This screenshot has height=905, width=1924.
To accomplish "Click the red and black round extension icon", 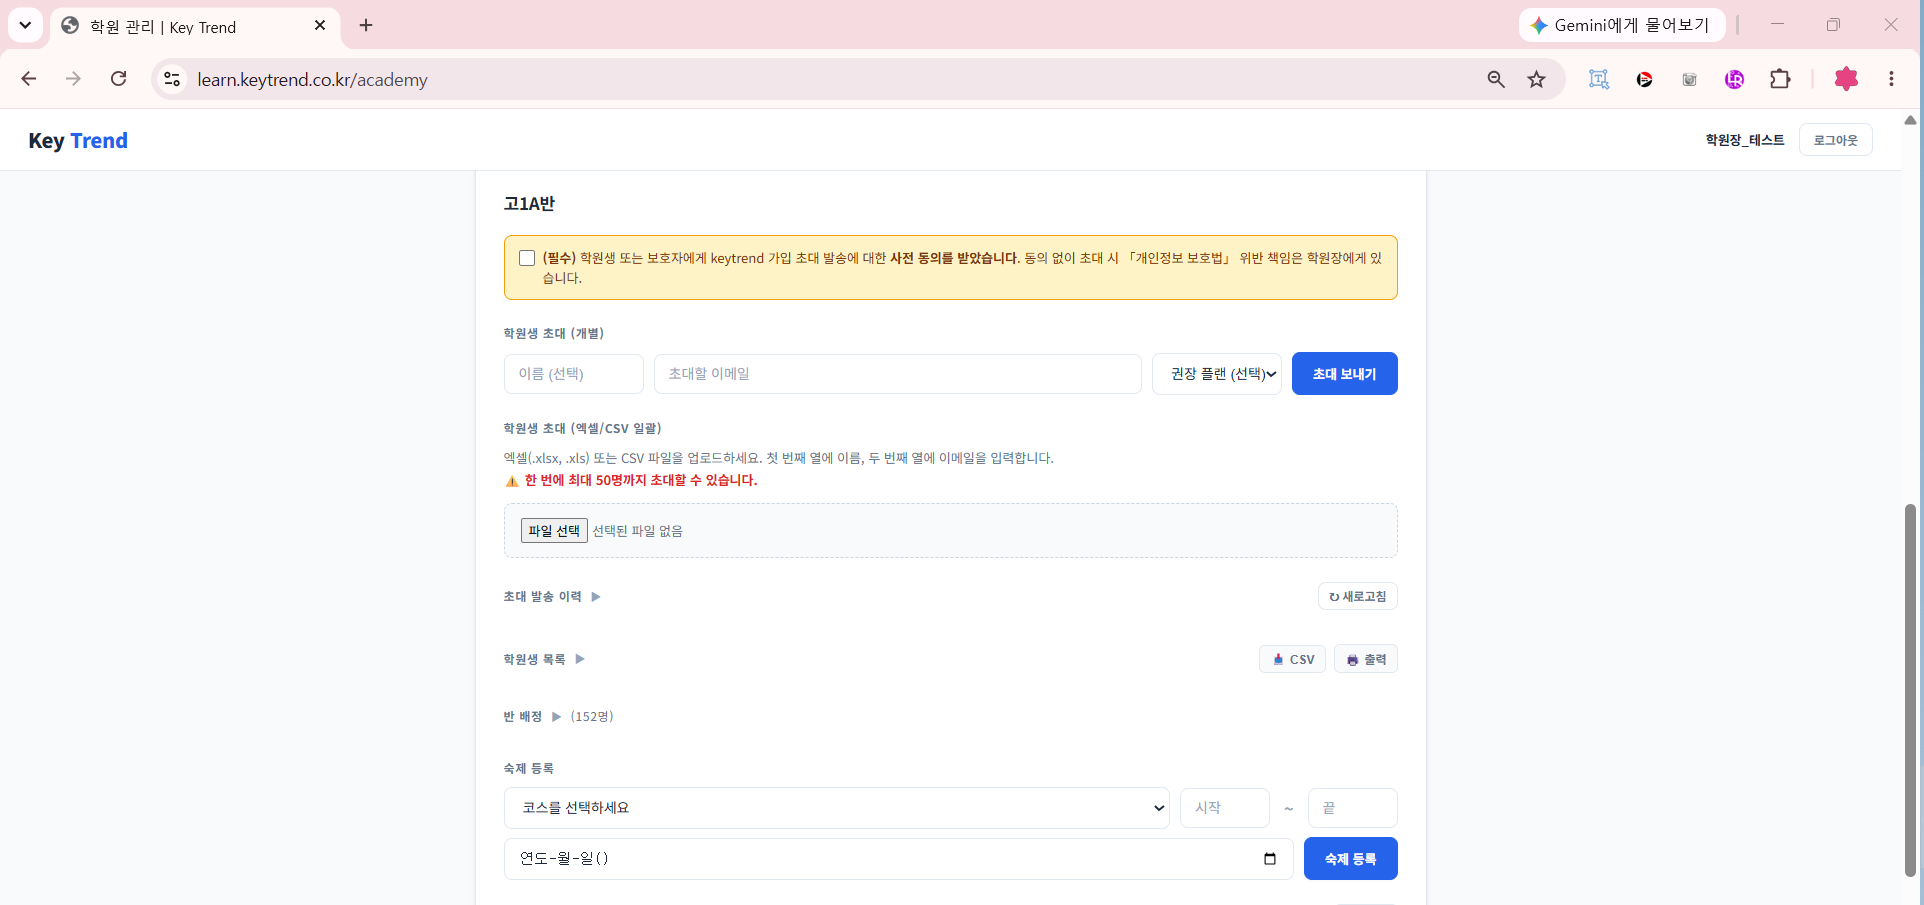I will [1644, 79].
